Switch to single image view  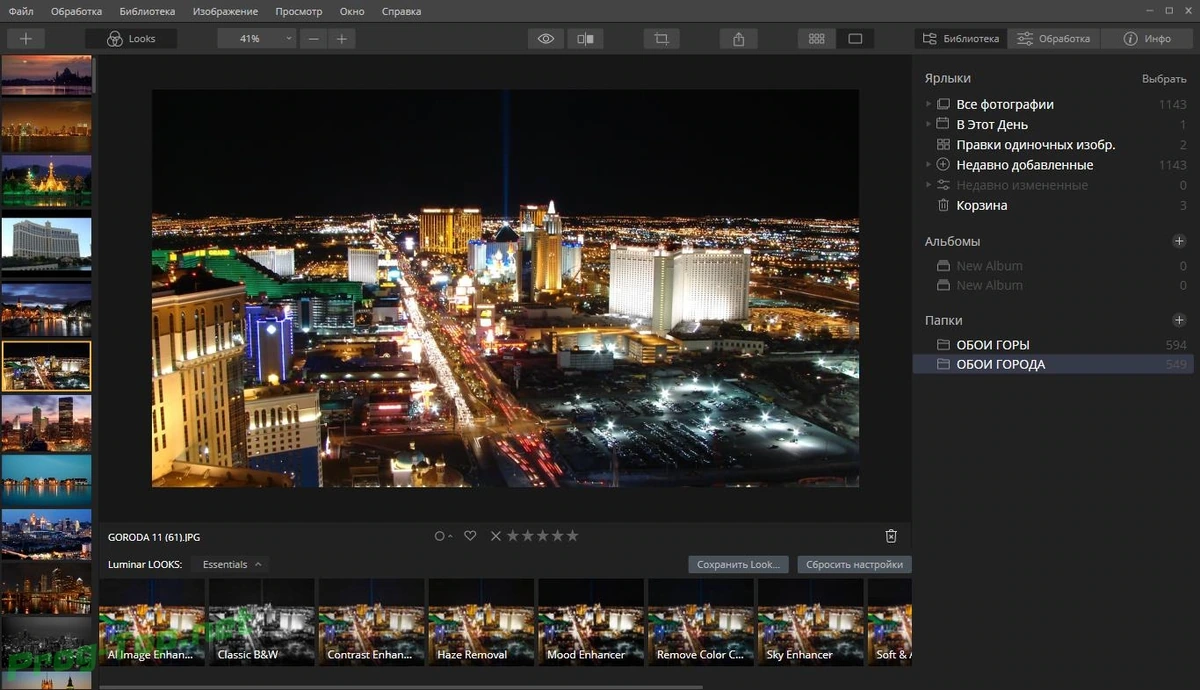pyautogui.click(x=855, y=39)
